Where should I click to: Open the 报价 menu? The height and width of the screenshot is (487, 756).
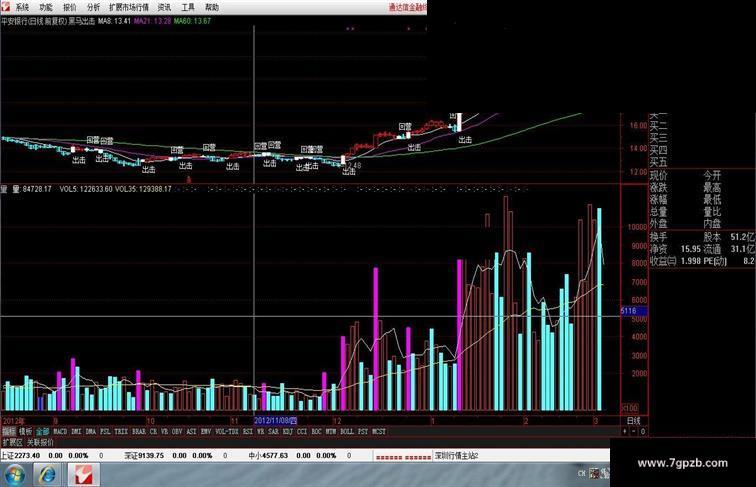[x=69, y=7]
